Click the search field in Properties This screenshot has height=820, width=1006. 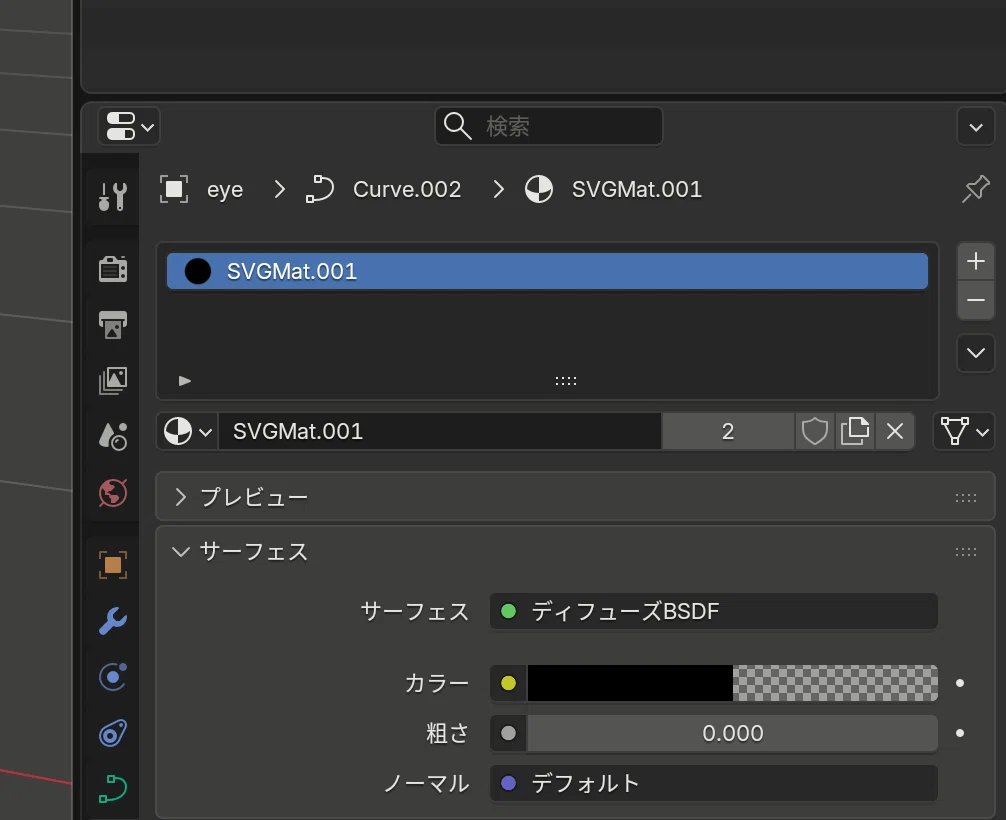pyautogui.click(x=549, y=126)
